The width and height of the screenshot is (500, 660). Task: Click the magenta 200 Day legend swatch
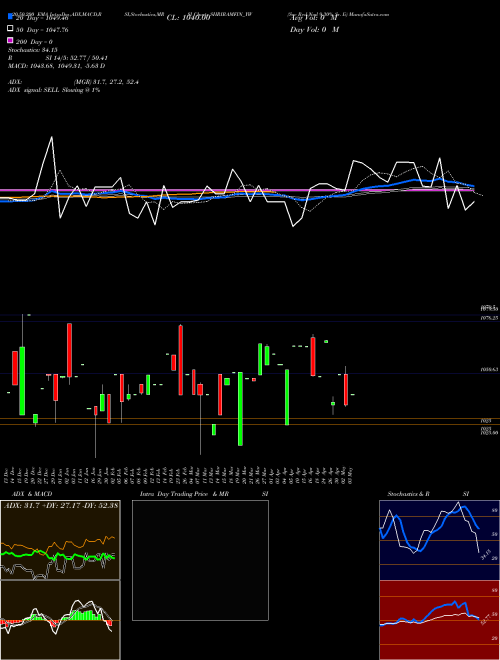(x=11, y=40)
